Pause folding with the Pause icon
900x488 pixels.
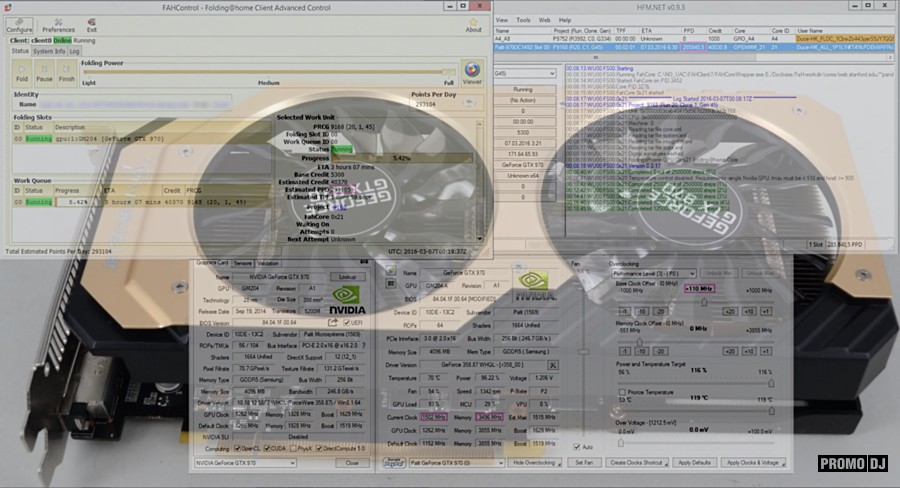[x=44, y=71]
